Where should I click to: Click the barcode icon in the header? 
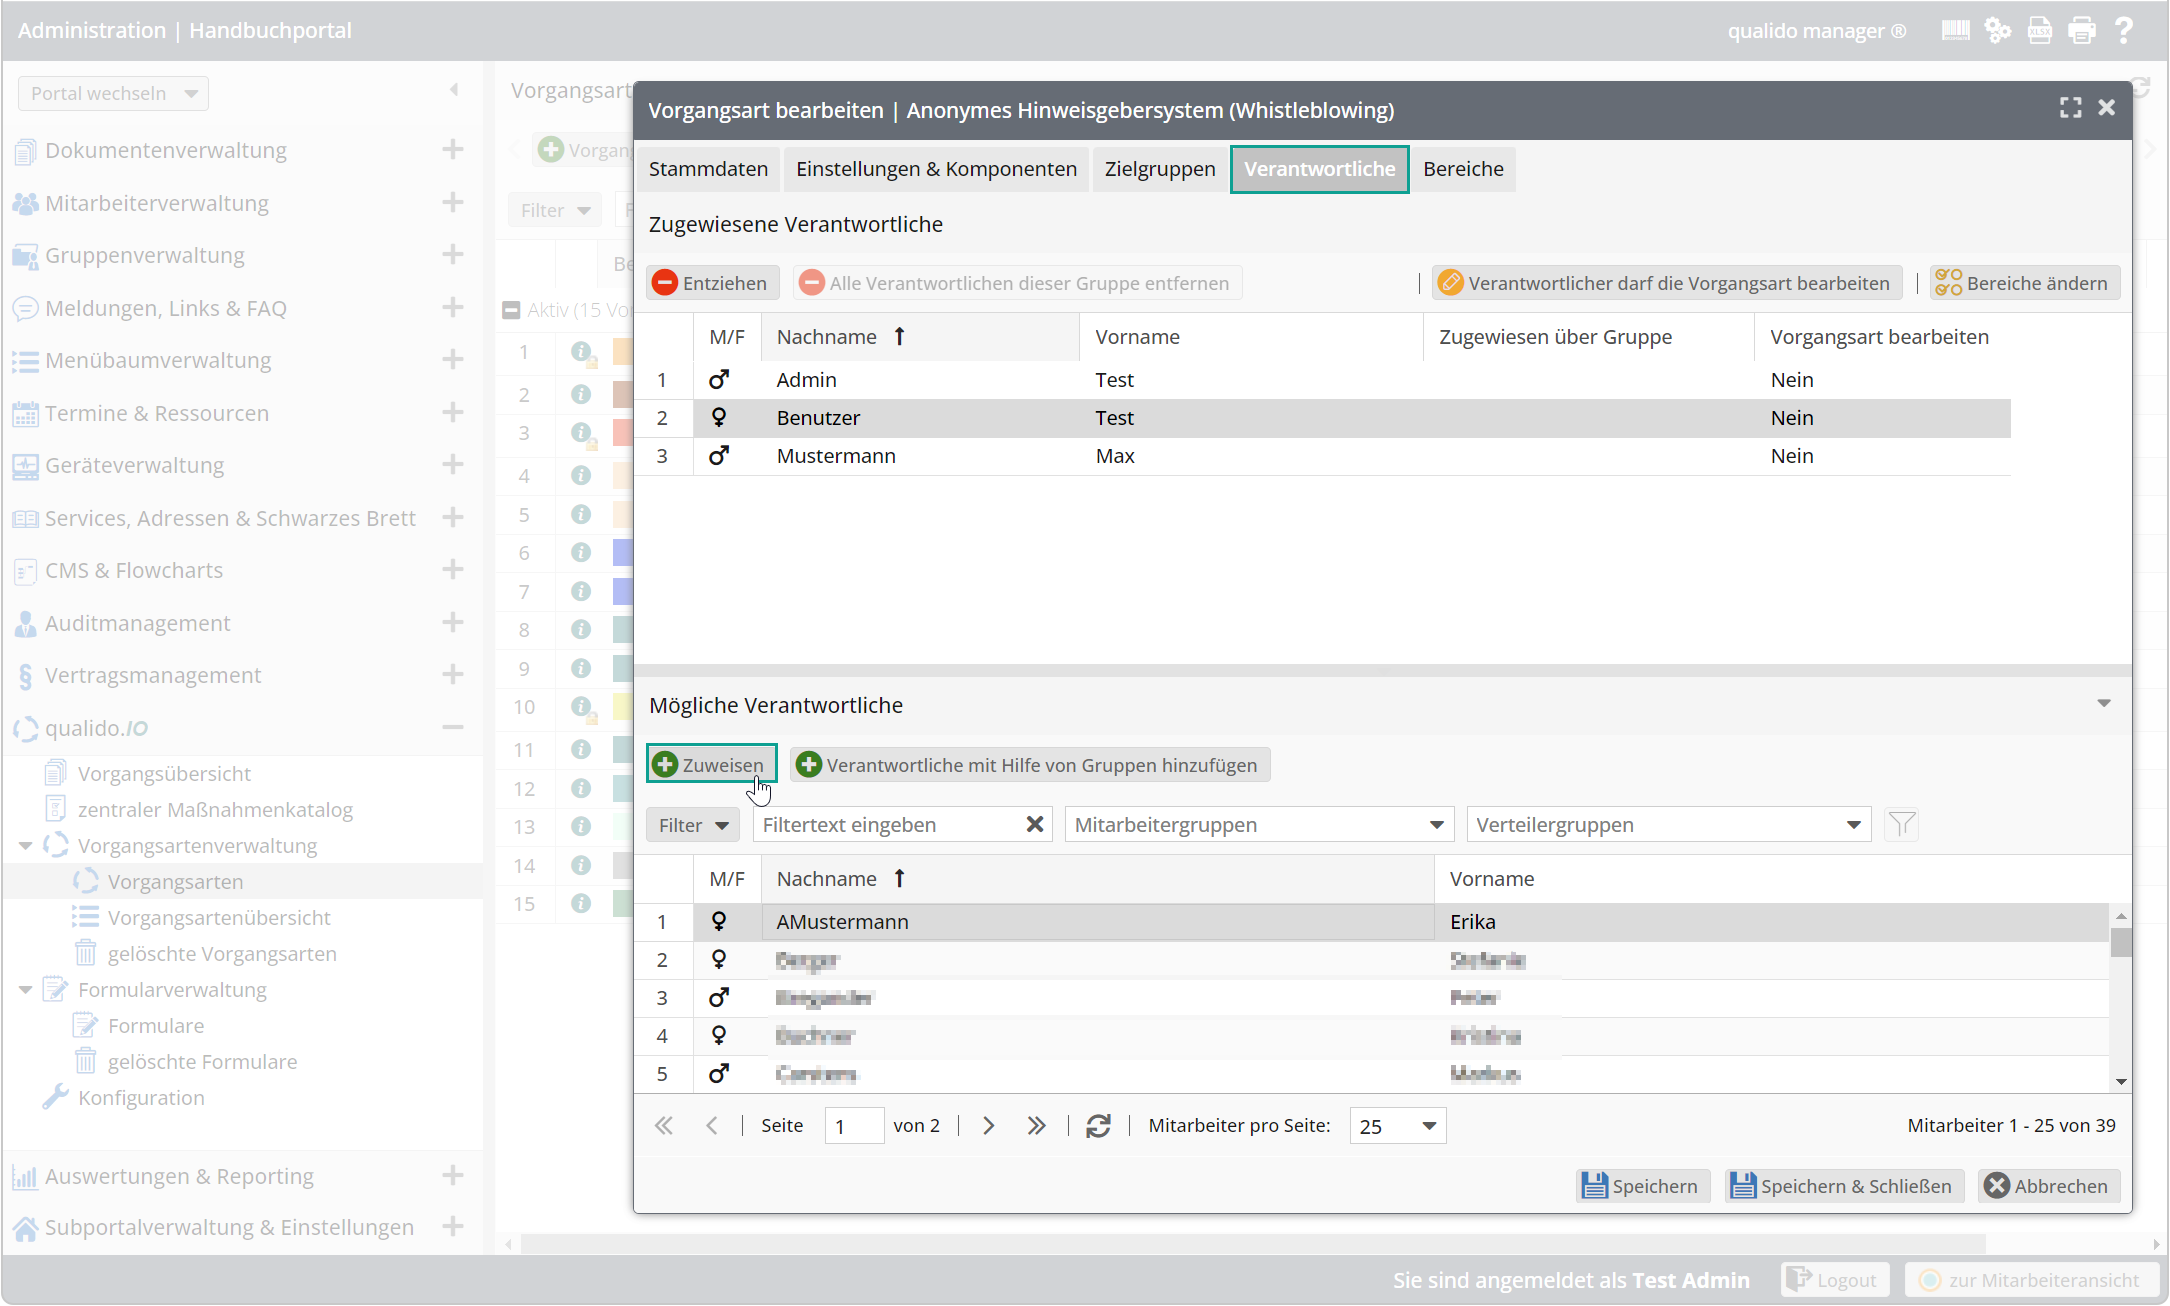(x=1955, y=30)
